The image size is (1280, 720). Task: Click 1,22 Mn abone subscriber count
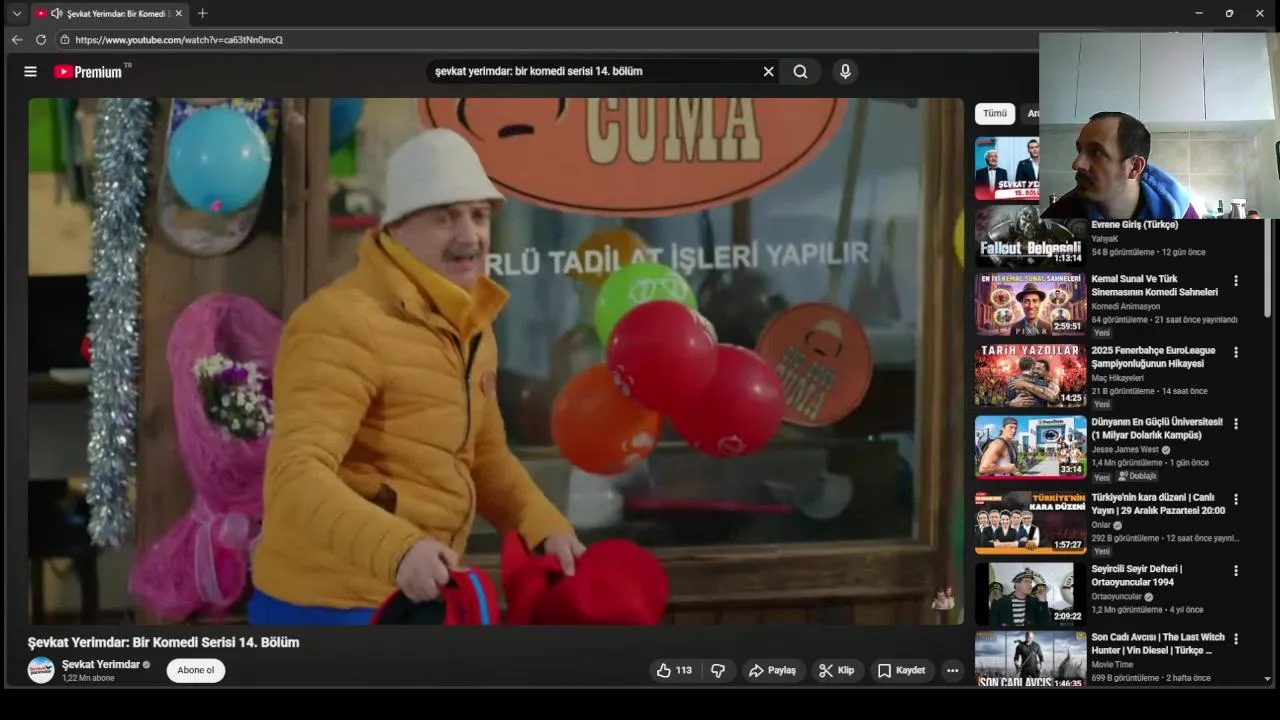click(88, 678)
